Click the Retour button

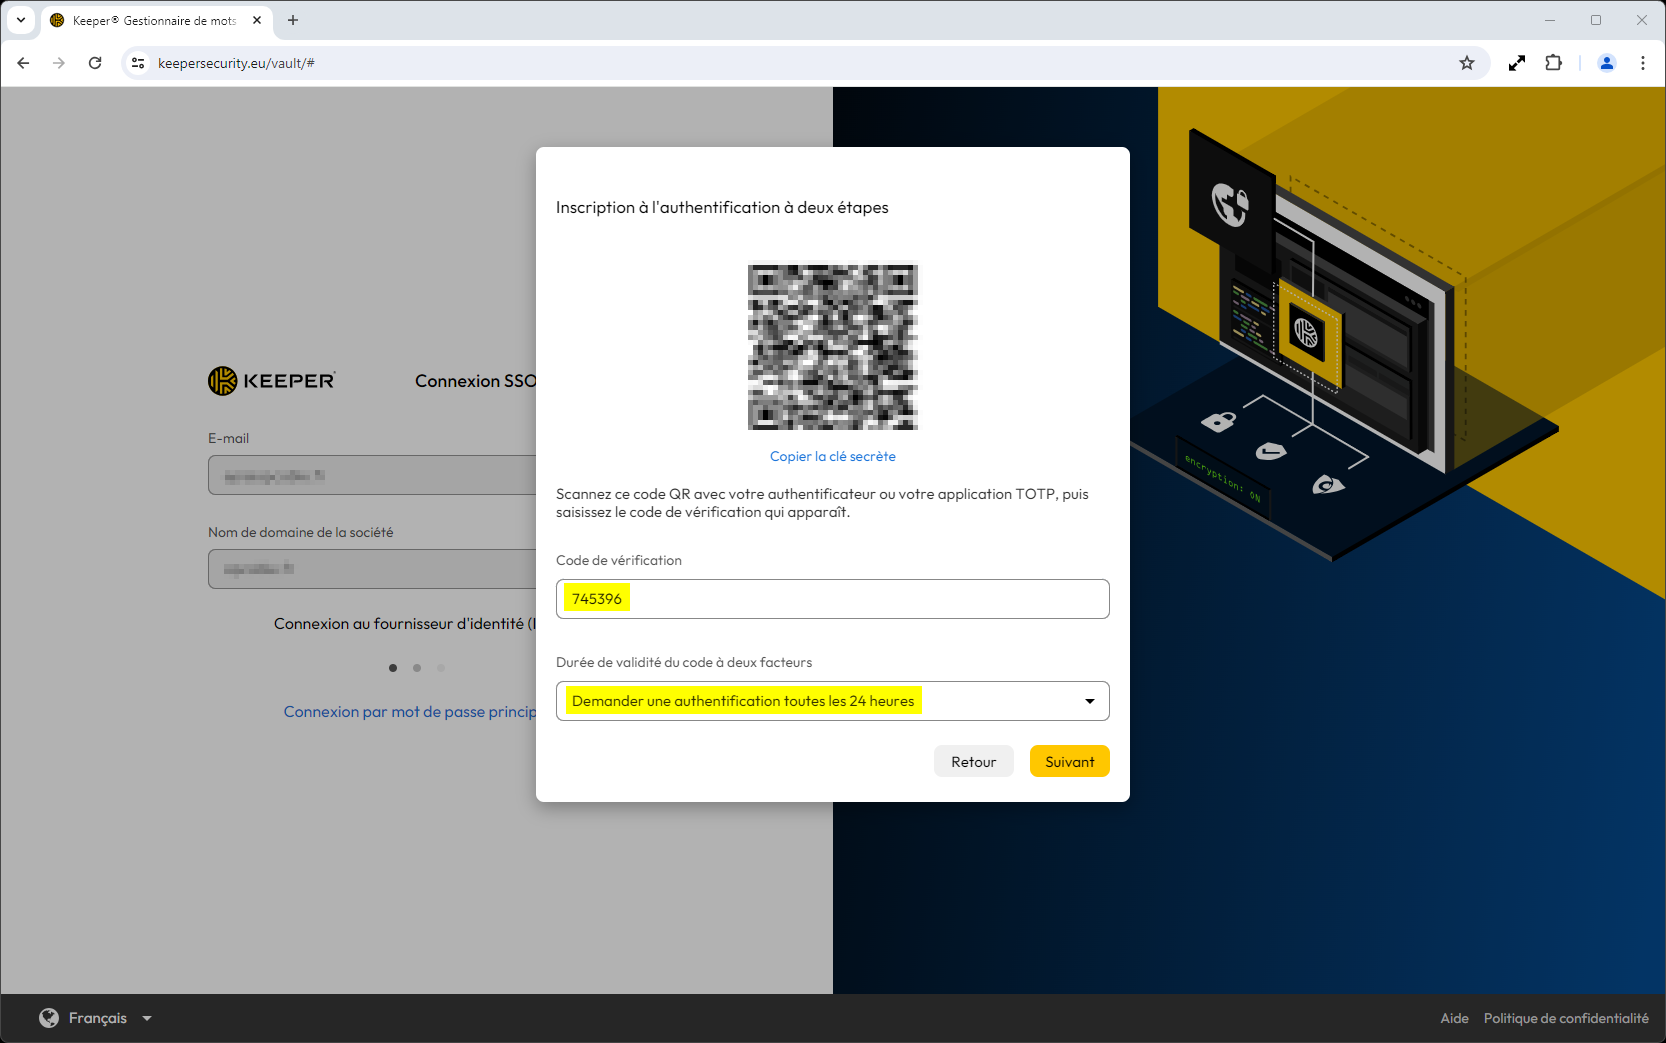(x=973, y=762)
